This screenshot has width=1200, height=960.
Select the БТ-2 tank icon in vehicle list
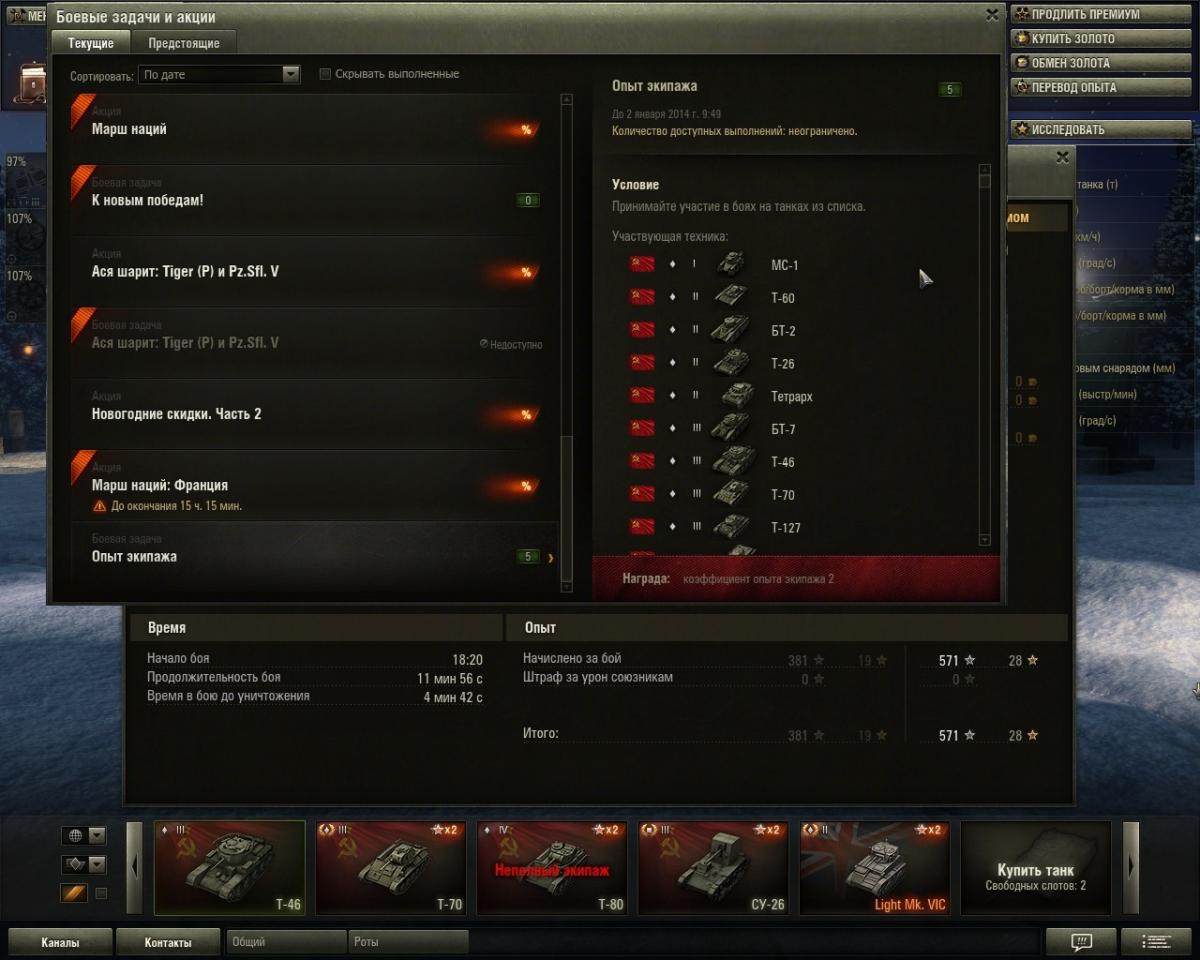click(731, 330)
